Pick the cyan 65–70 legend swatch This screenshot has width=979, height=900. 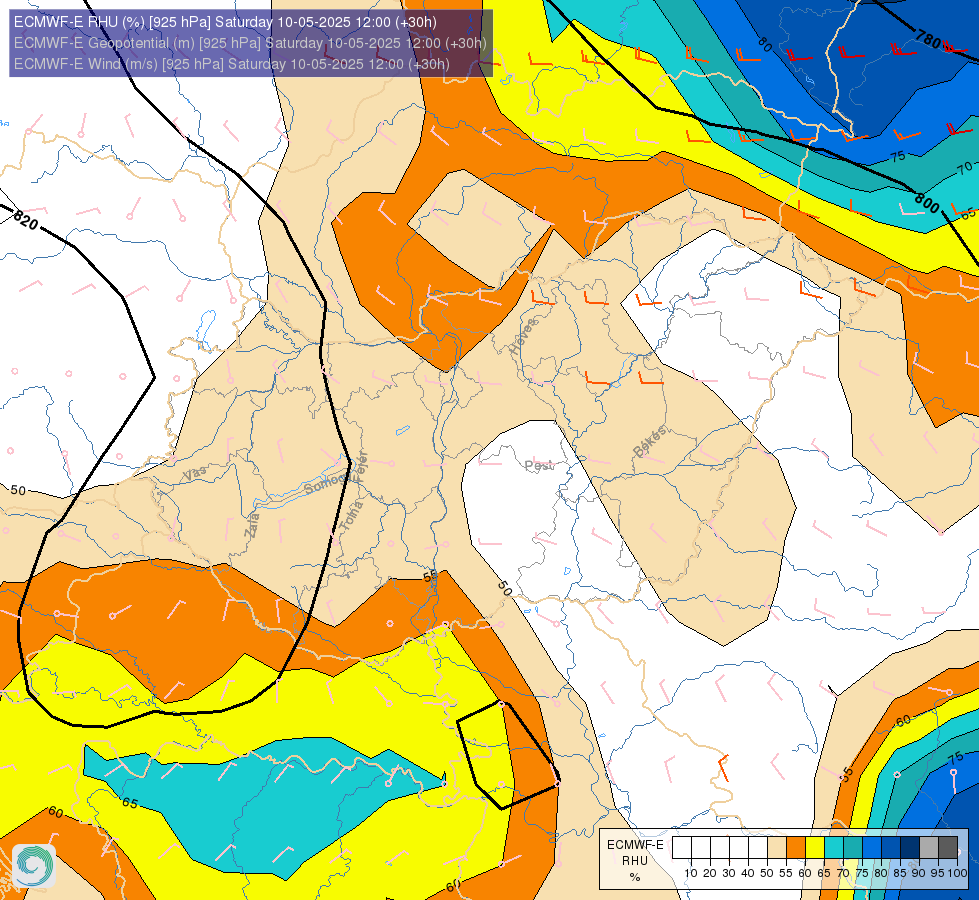[834, 847]
